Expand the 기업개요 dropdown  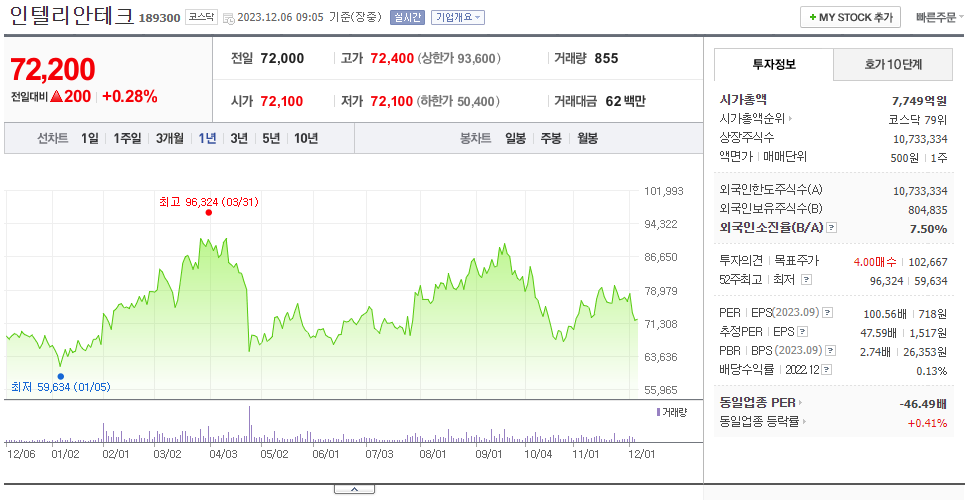[458, 17]
